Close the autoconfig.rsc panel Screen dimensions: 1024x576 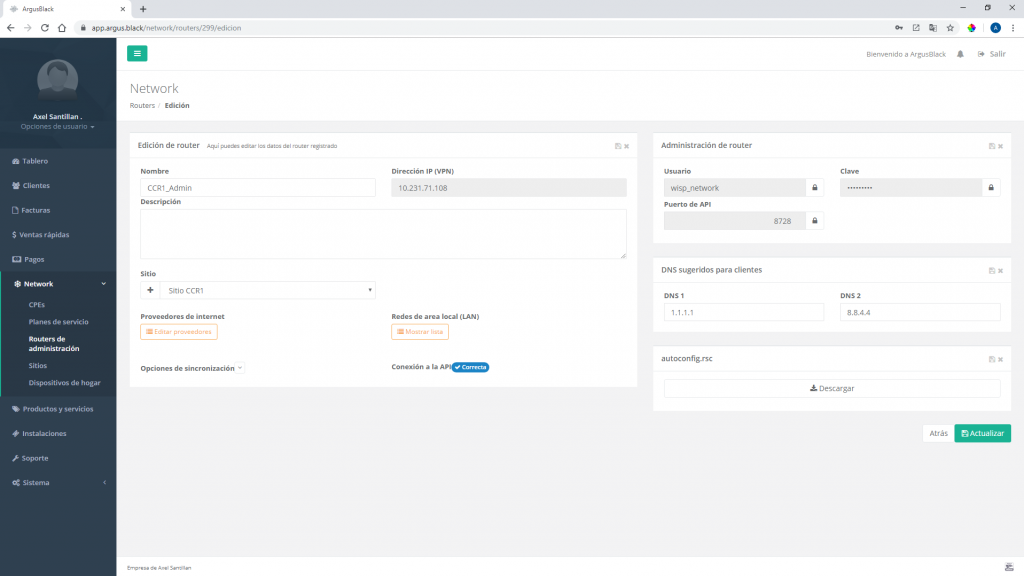(1000, 359)
